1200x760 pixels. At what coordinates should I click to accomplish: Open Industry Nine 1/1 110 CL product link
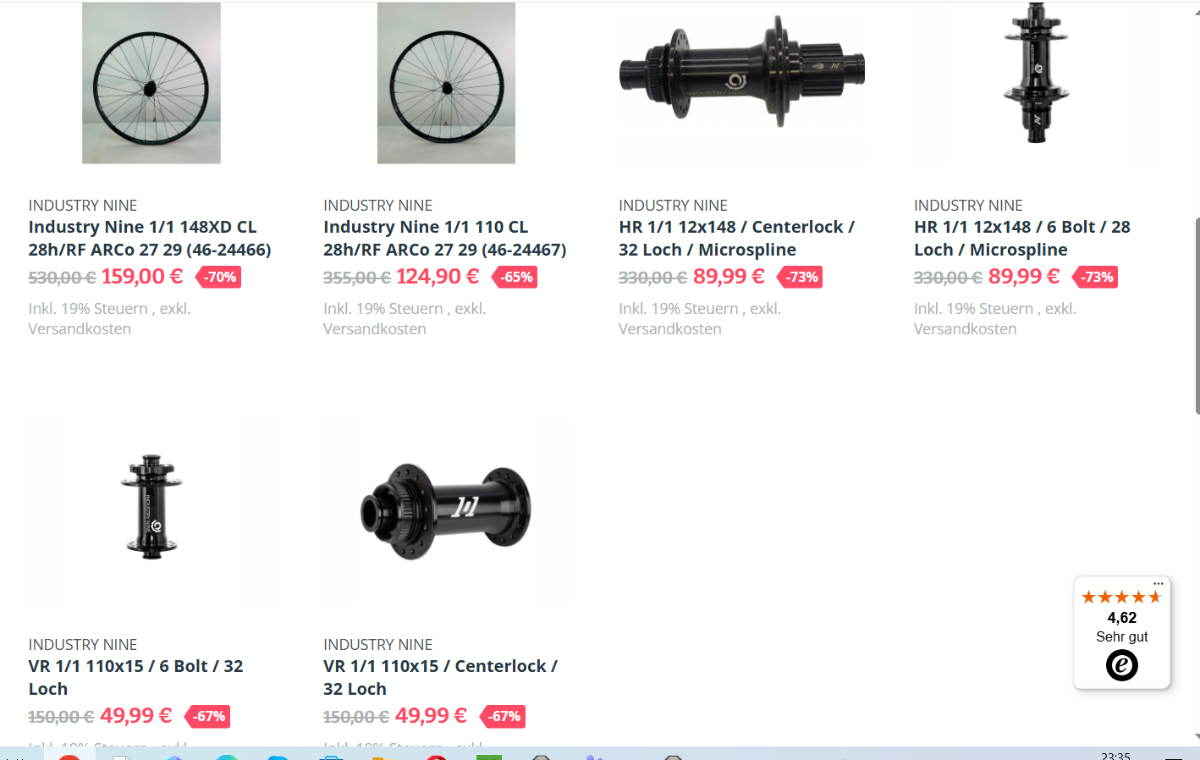tap(445, 238)
